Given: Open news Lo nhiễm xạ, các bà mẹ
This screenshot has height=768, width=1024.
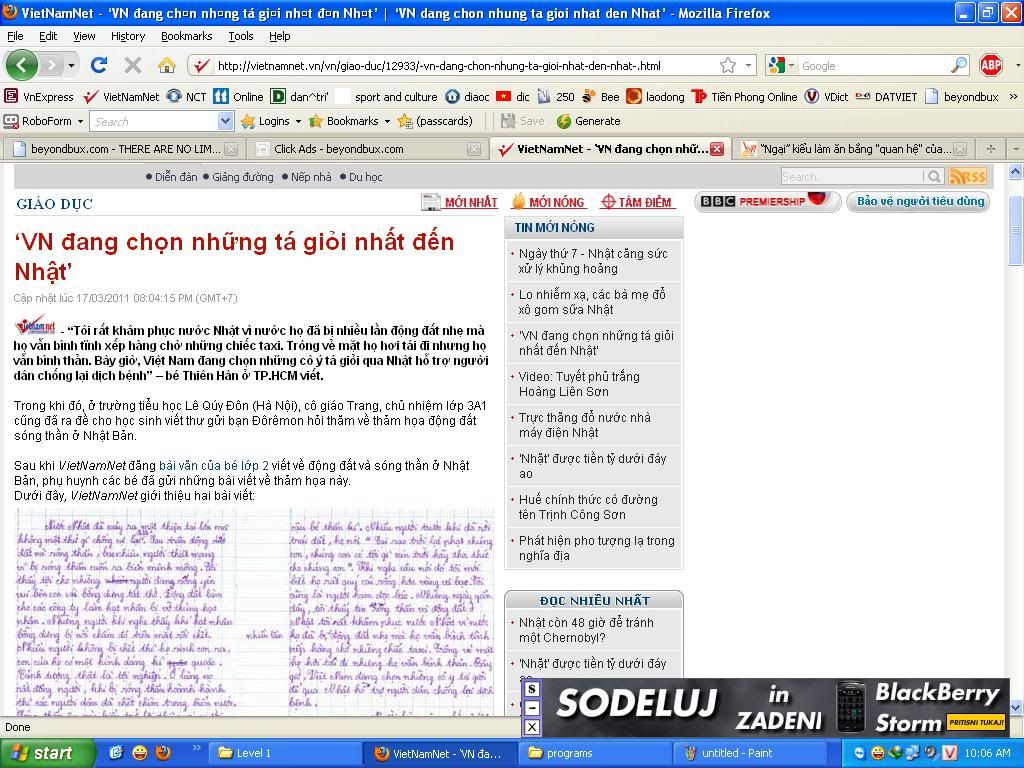Looking at the screenshot, I should click(592, 302).
